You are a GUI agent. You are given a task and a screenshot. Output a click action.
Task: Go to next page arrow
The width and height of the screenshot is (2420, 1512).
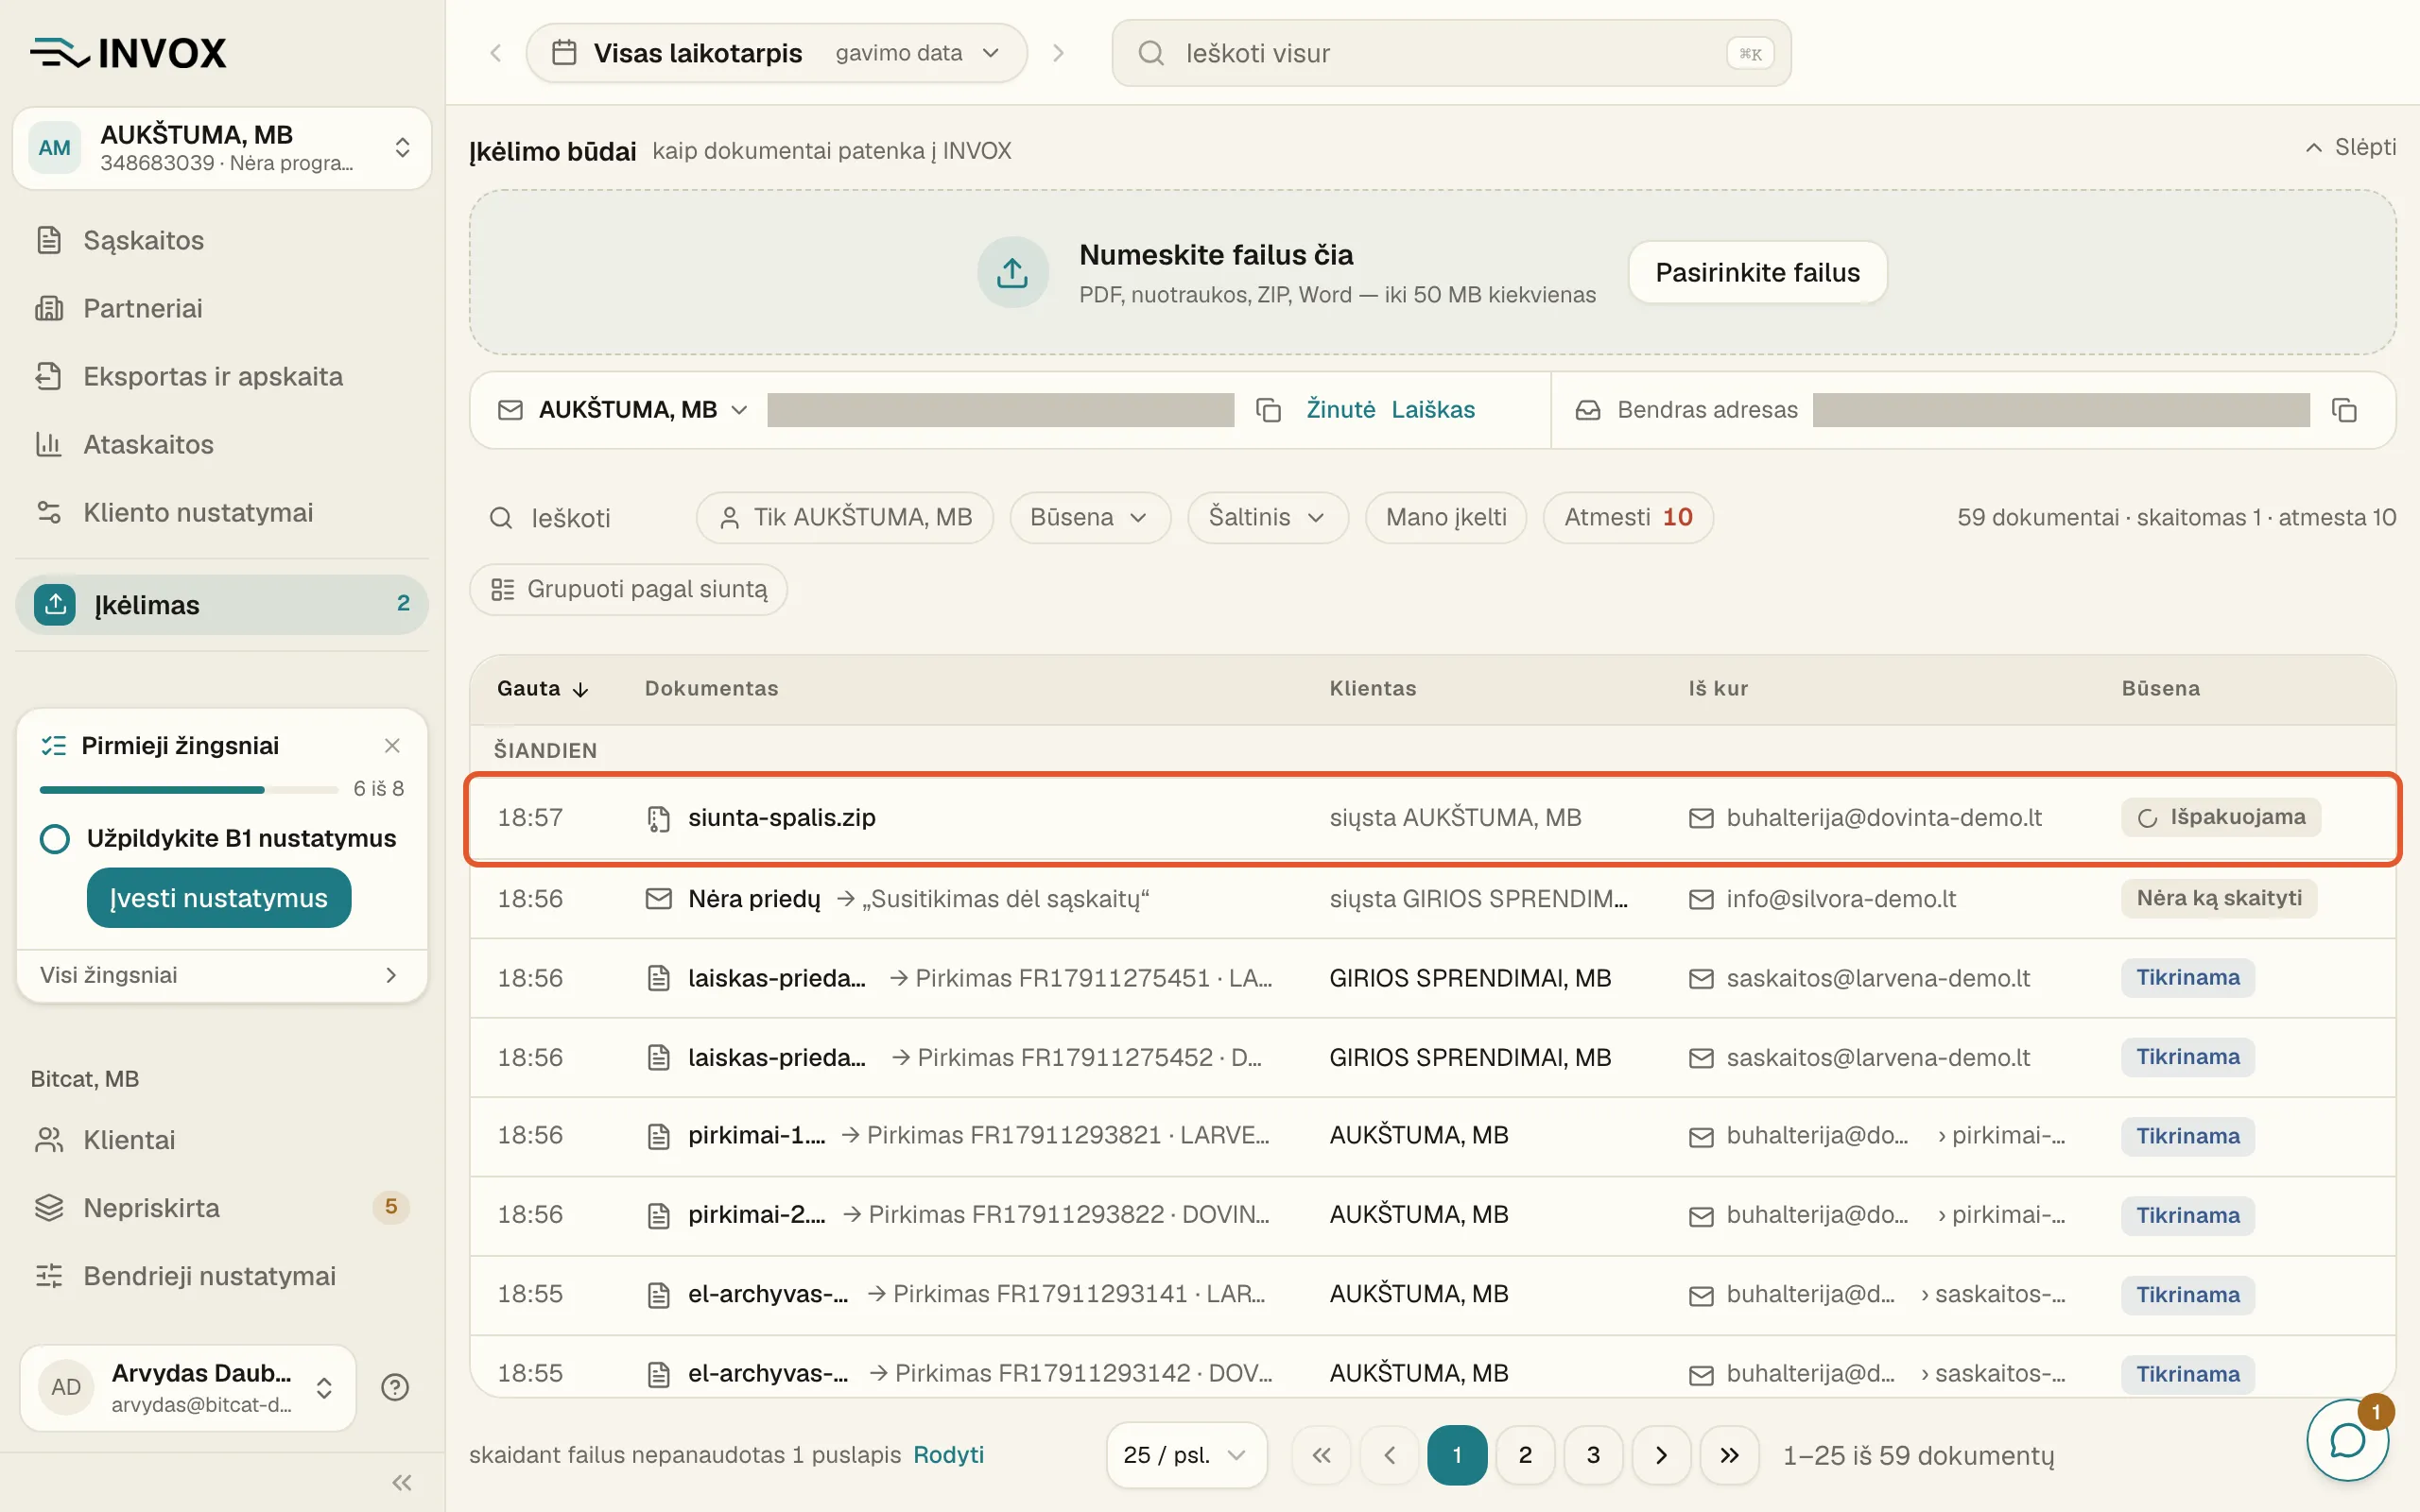click(x=1661, y=1455)
